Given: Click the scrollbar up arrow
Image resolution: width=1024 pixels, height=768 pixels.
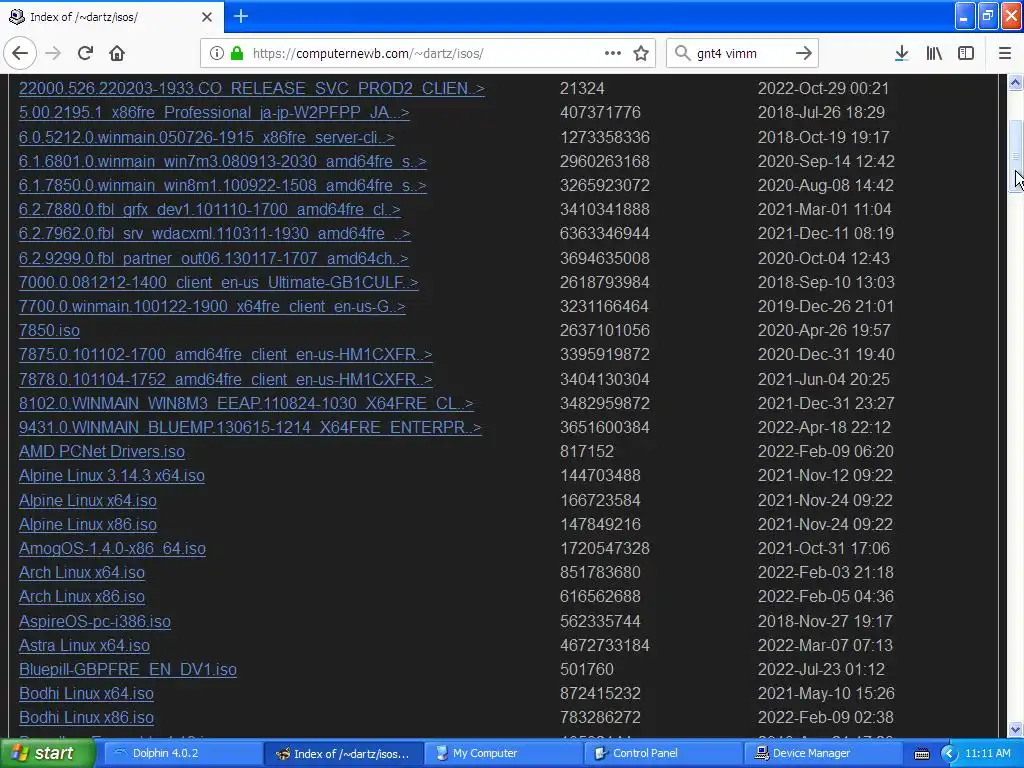Looking at the screenshot, I should [1016, 82].
